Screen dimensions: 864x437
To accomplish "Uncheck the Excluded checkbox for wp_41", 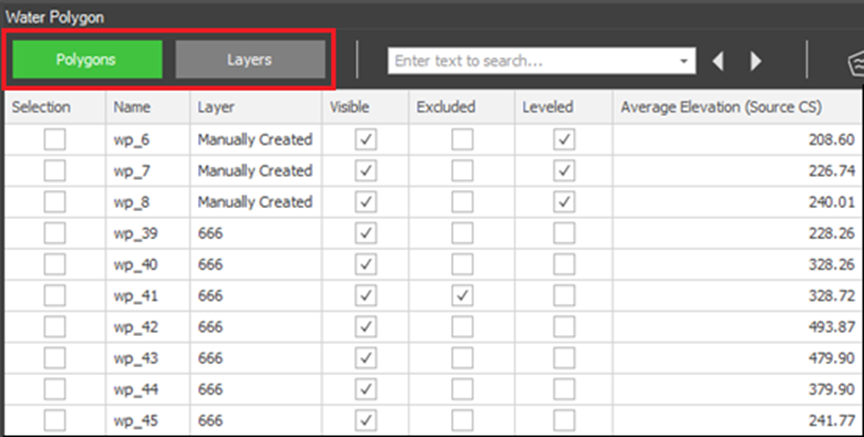I will click(x=462, y=295).
